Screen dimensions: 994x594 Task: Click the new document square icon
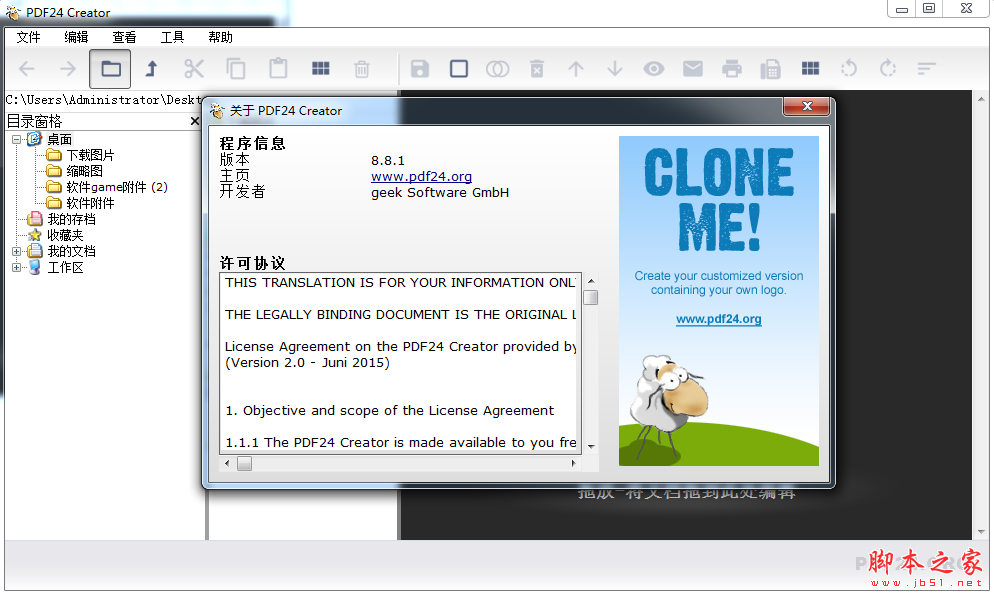(x=459, y=68)
